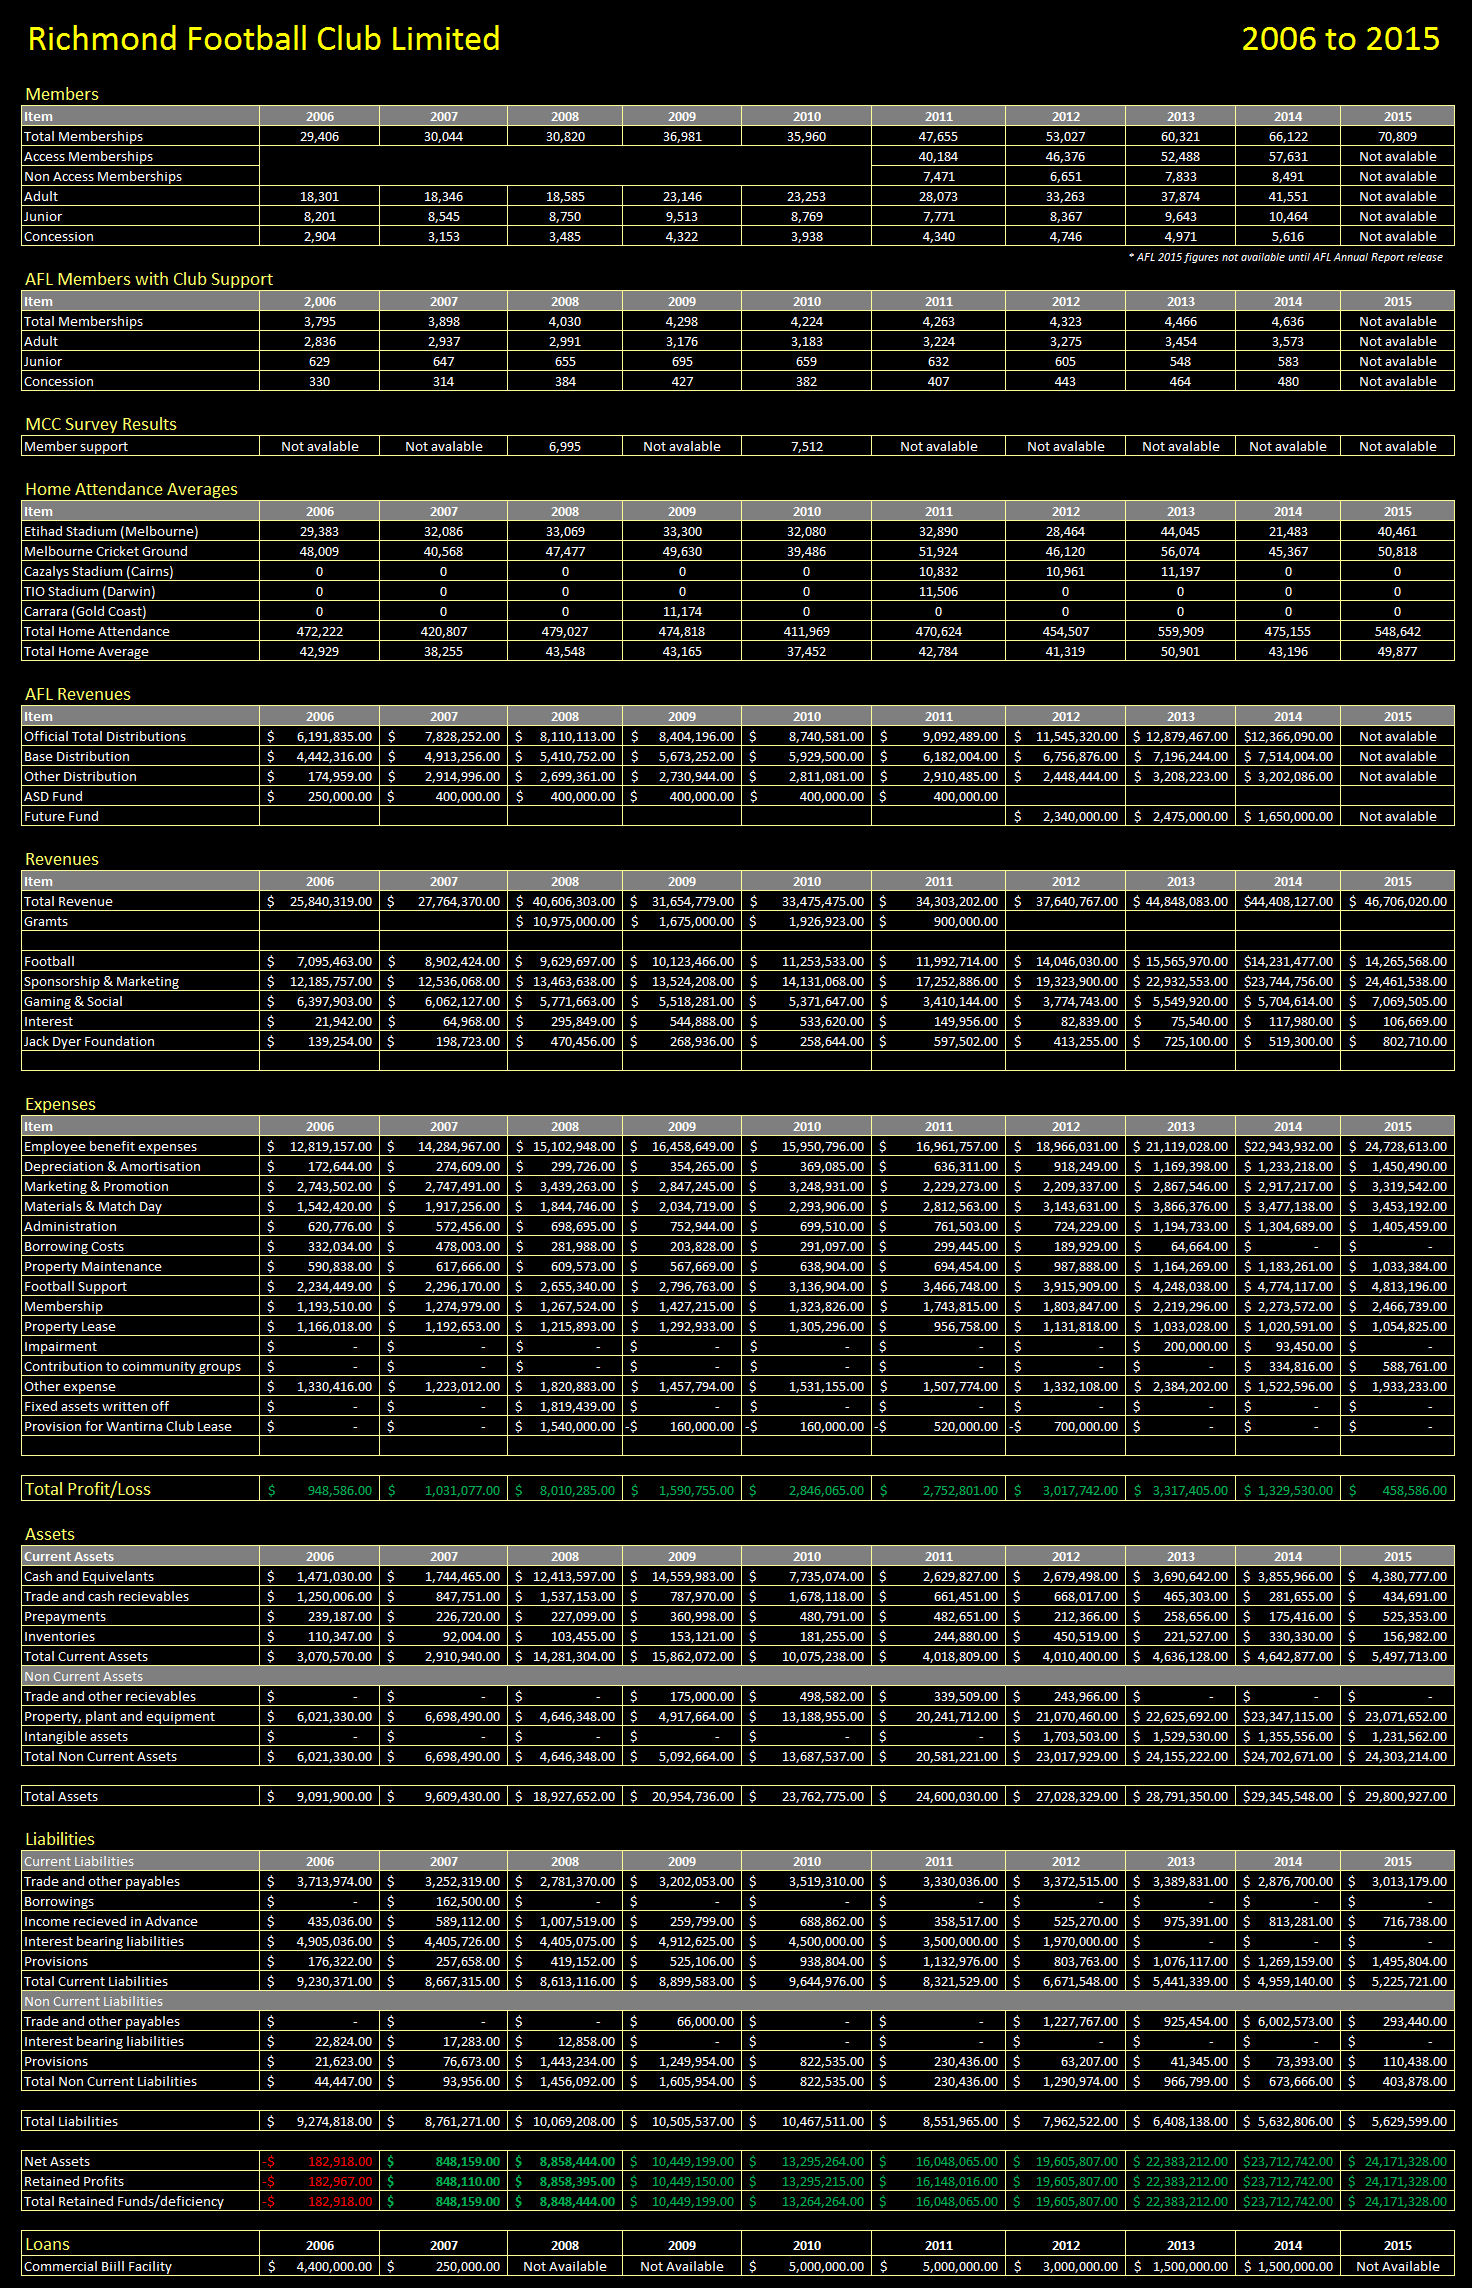The image size is (1472, 2288).
Task: Select the 'Base Distribution' row label
Action: click(77, 756)
